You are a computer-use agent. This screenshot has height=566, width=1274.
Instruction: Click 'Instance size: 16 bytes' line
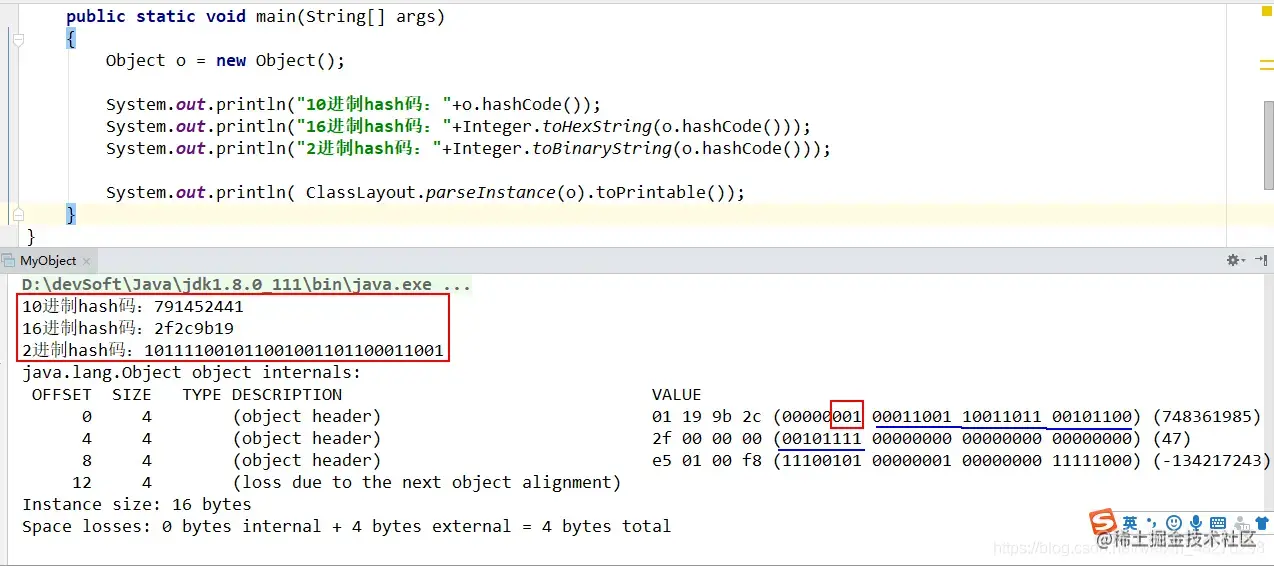(x=136, y=504)
